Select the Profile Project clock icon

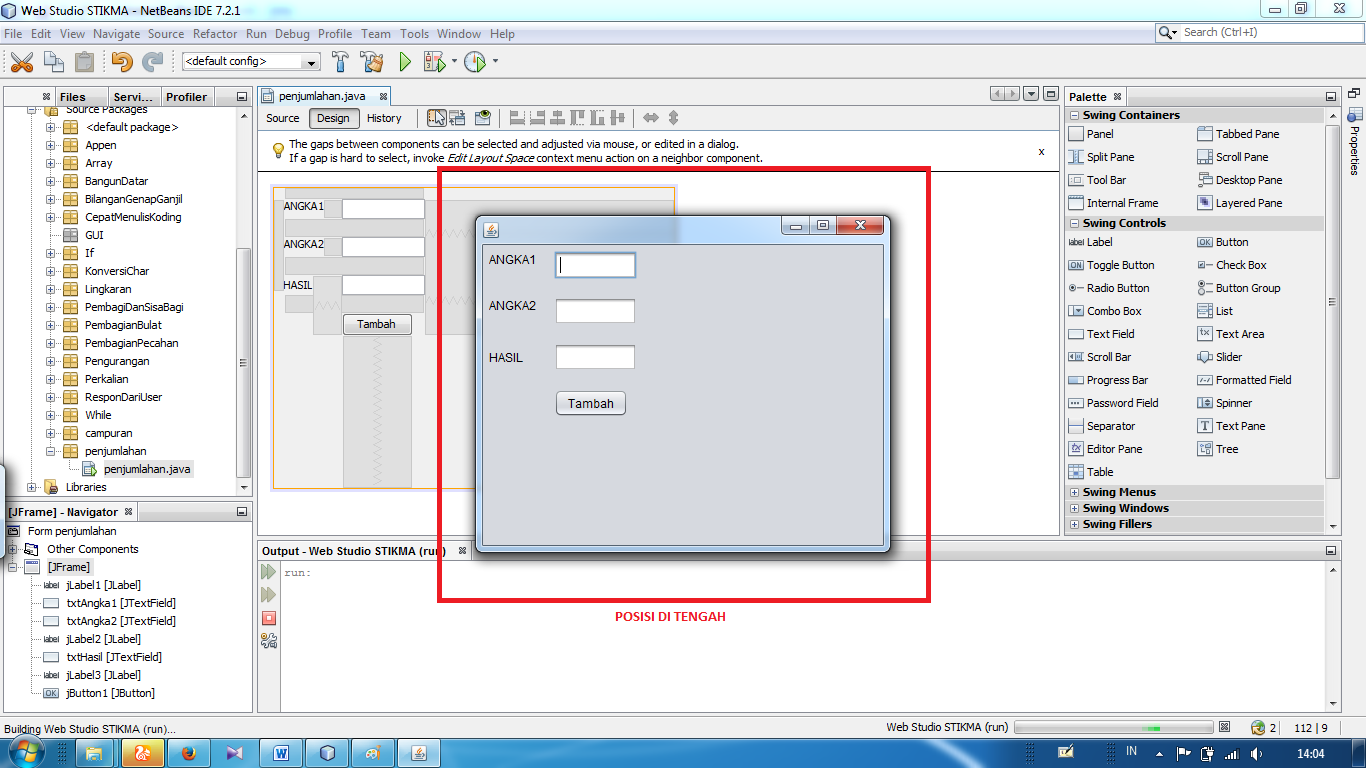[x=470, y=61]
